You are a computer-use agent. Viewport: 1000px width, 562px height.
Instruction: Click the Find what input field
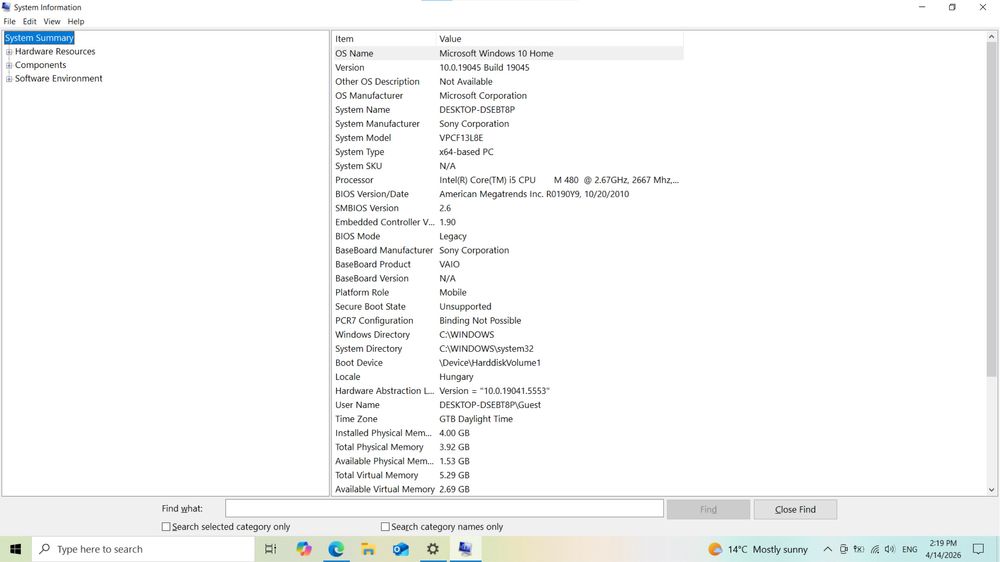(444, 508)
